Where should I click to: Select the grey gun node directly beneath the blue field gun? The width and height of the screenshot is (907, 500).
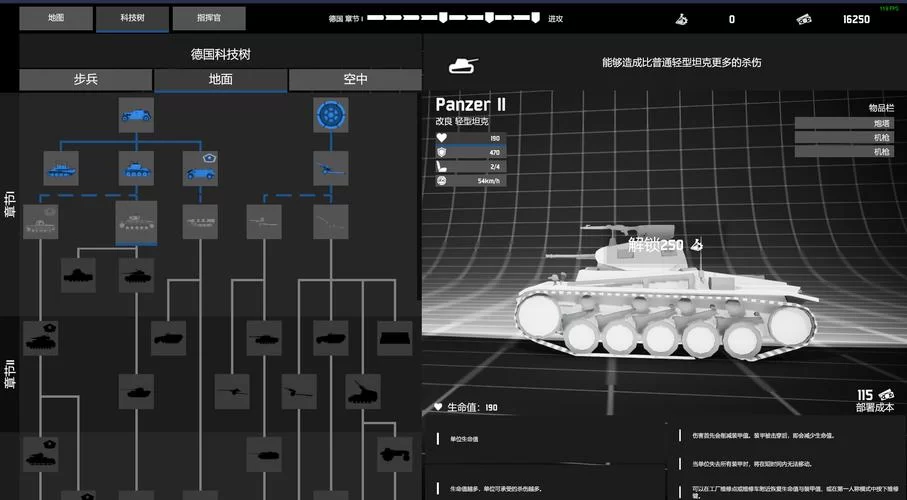tap(331, 222)
